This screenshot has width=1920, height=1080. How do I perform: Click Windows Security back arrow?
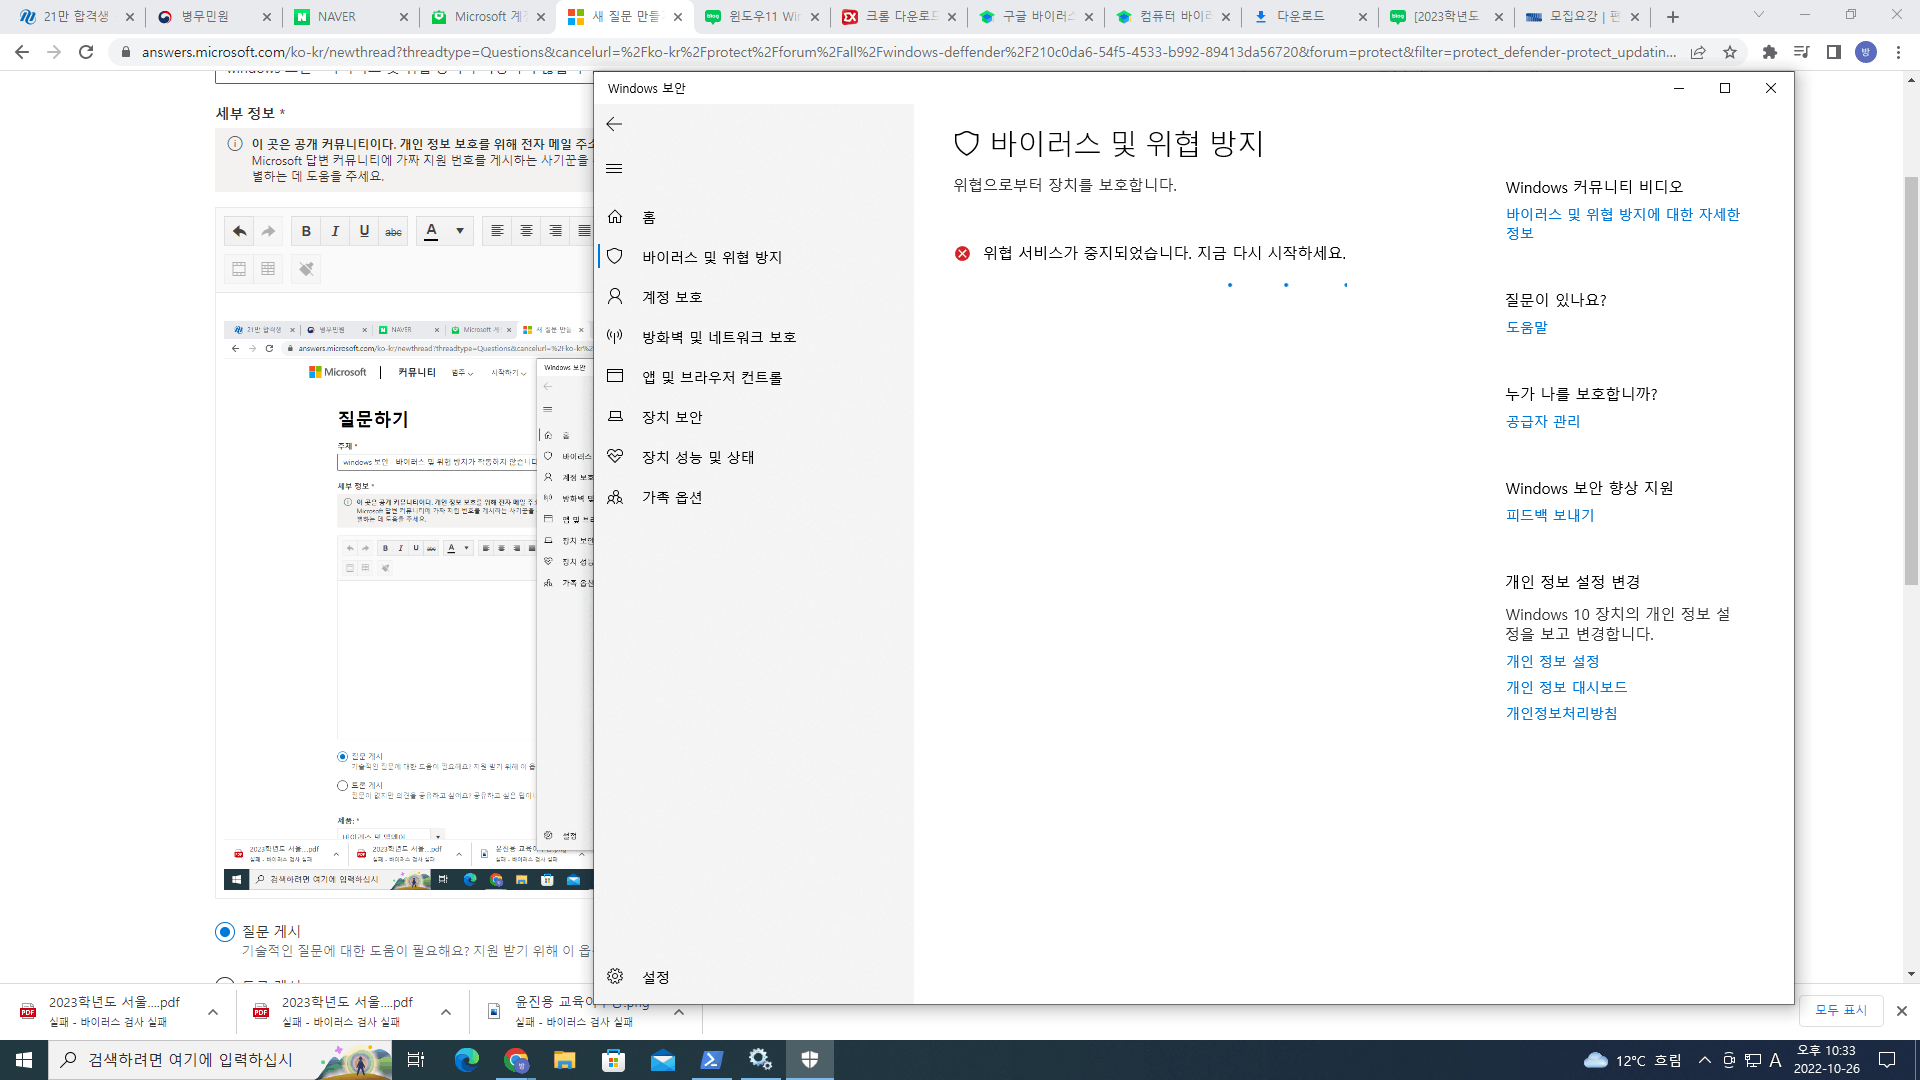(x=614, y=124)
